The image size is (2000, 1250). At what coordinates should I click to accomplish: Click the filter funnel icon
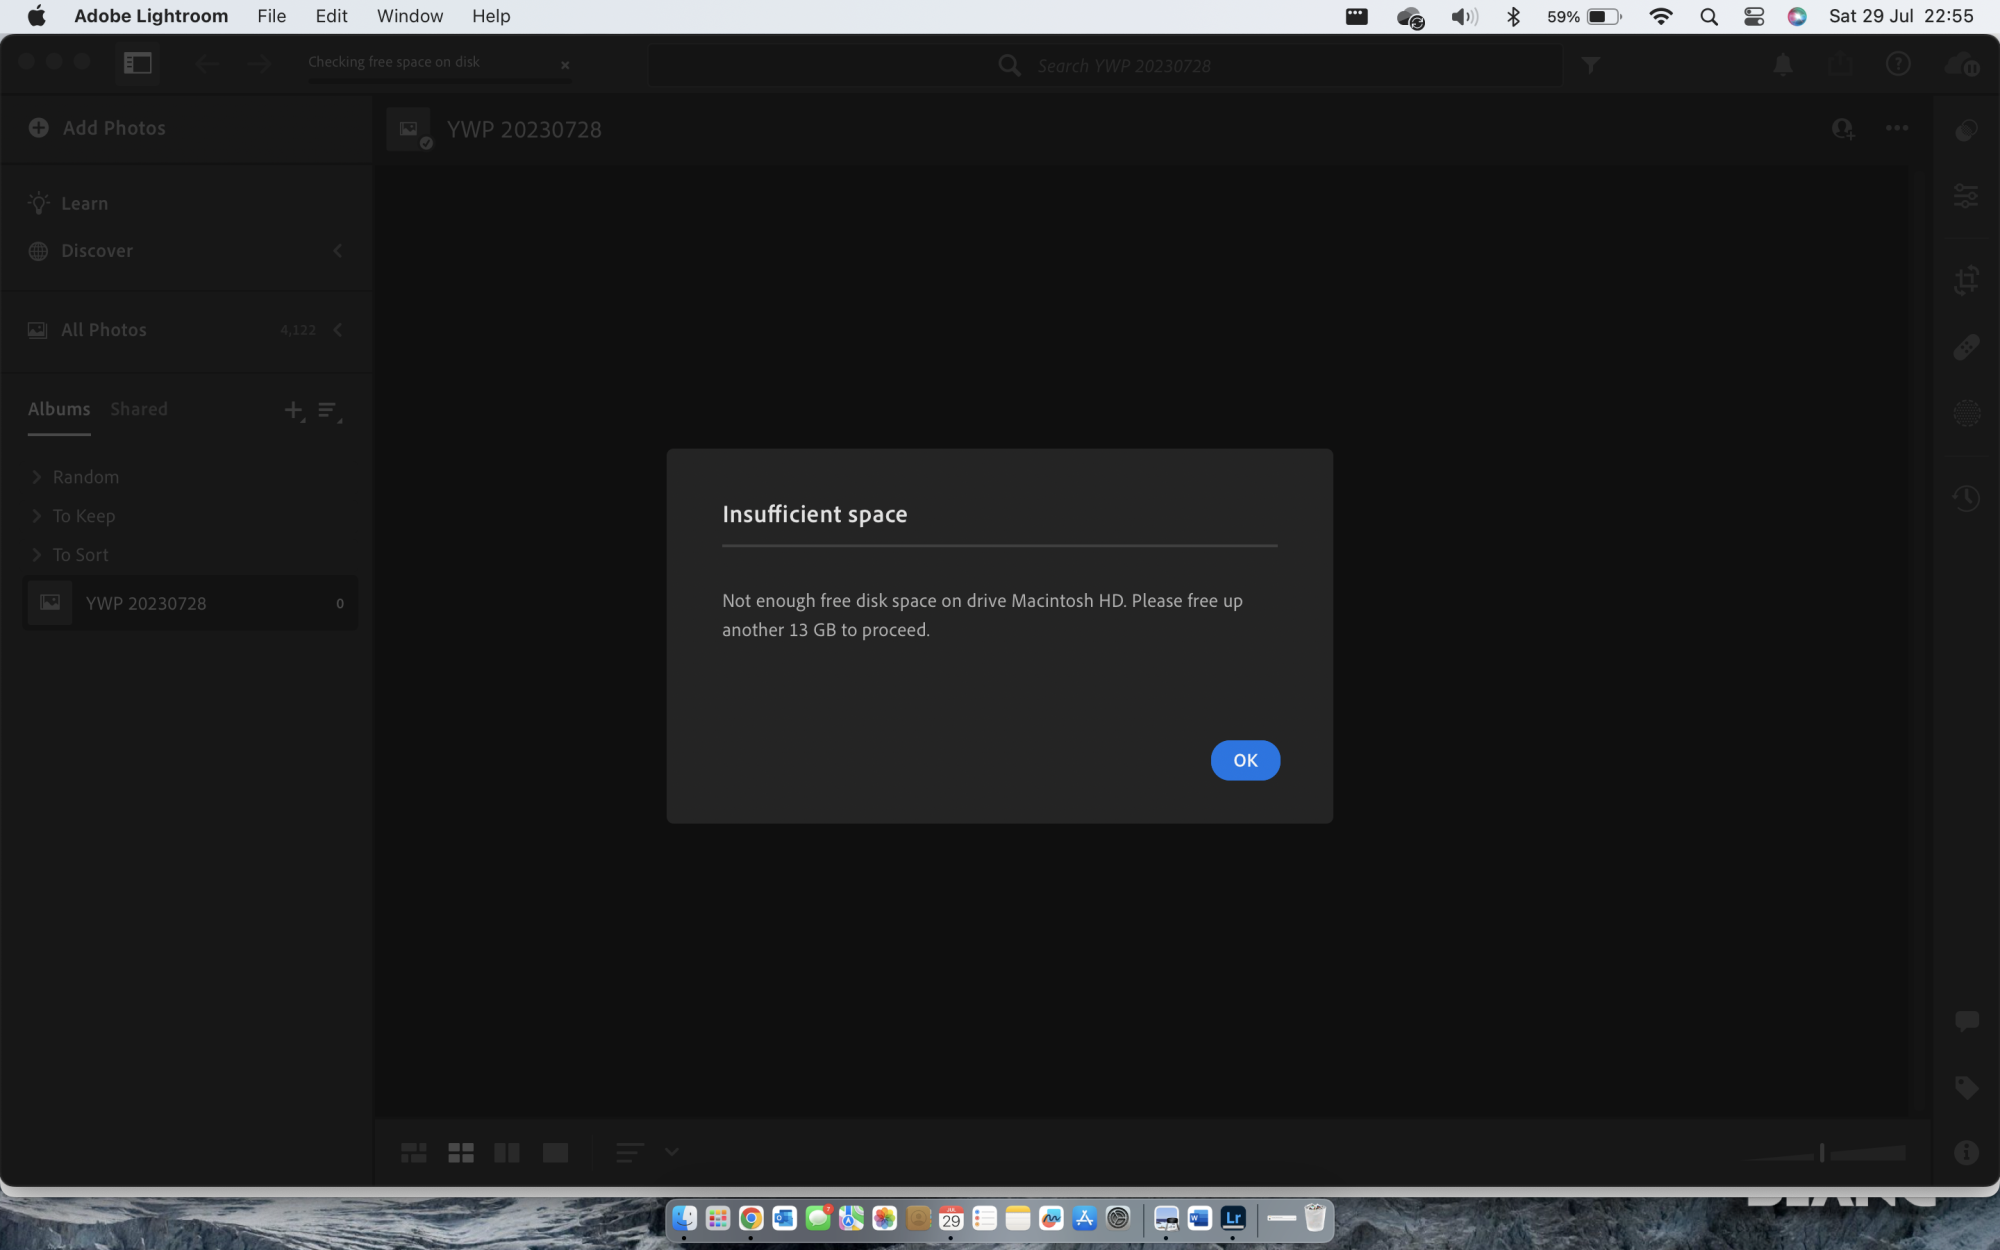(x=1590, y=65)
